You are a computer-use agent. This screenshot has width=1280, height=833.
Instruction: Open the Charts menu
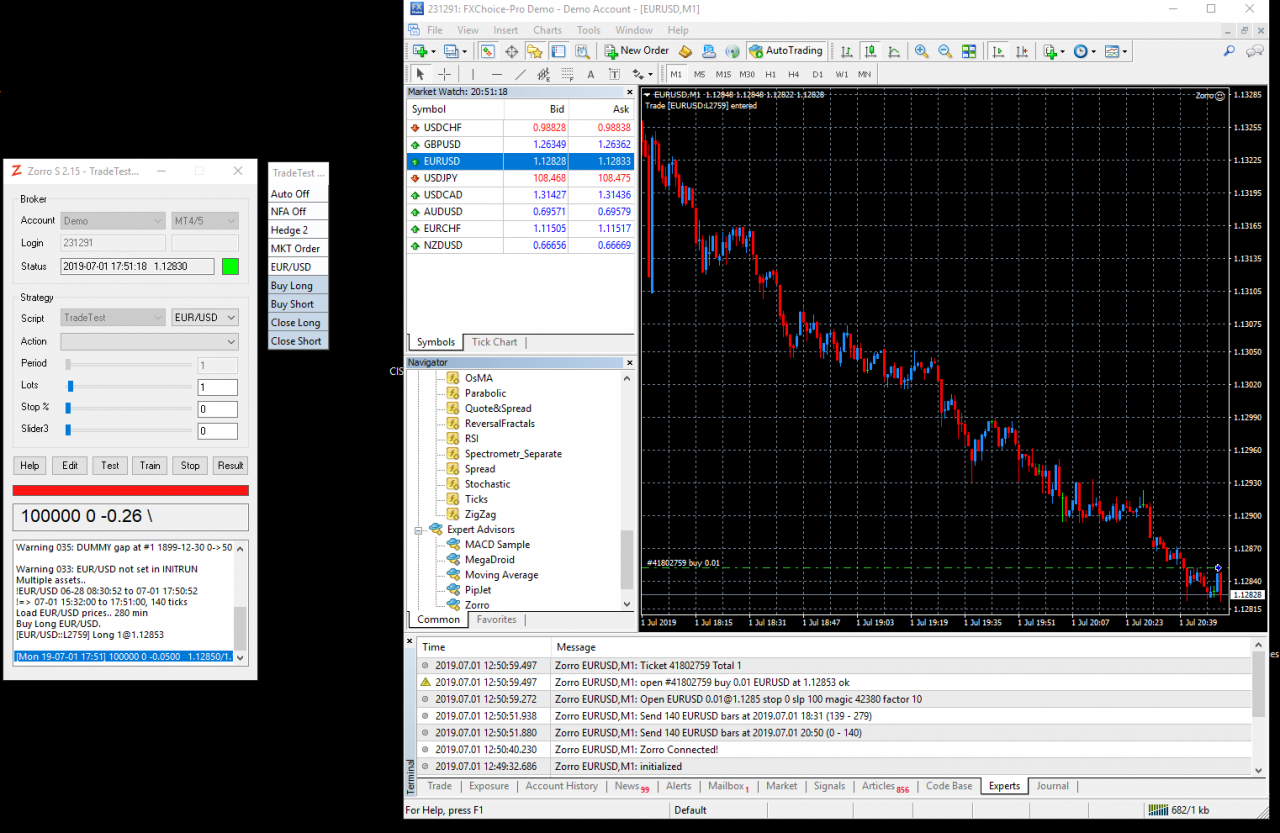547,30
